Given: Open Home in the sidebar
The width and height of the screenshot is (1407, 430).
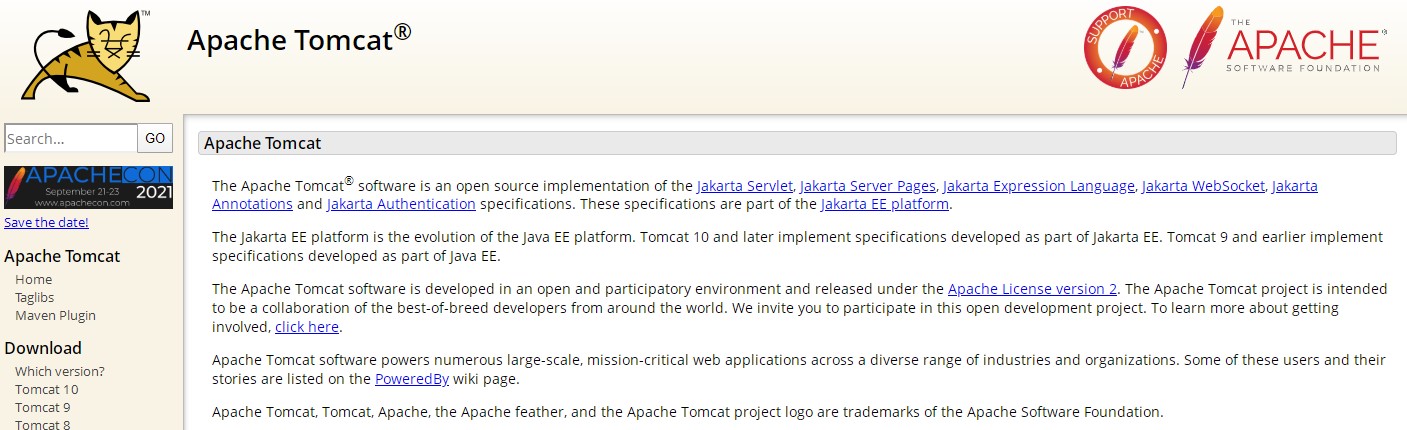Looking at the screenshot, I should [34, 280].
